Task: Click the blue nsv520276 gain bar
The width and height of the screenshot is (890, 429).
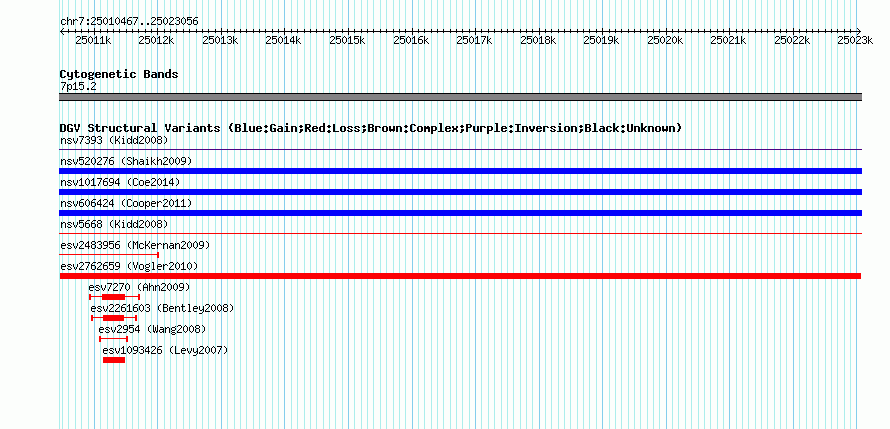Action: tap(460, 171)
